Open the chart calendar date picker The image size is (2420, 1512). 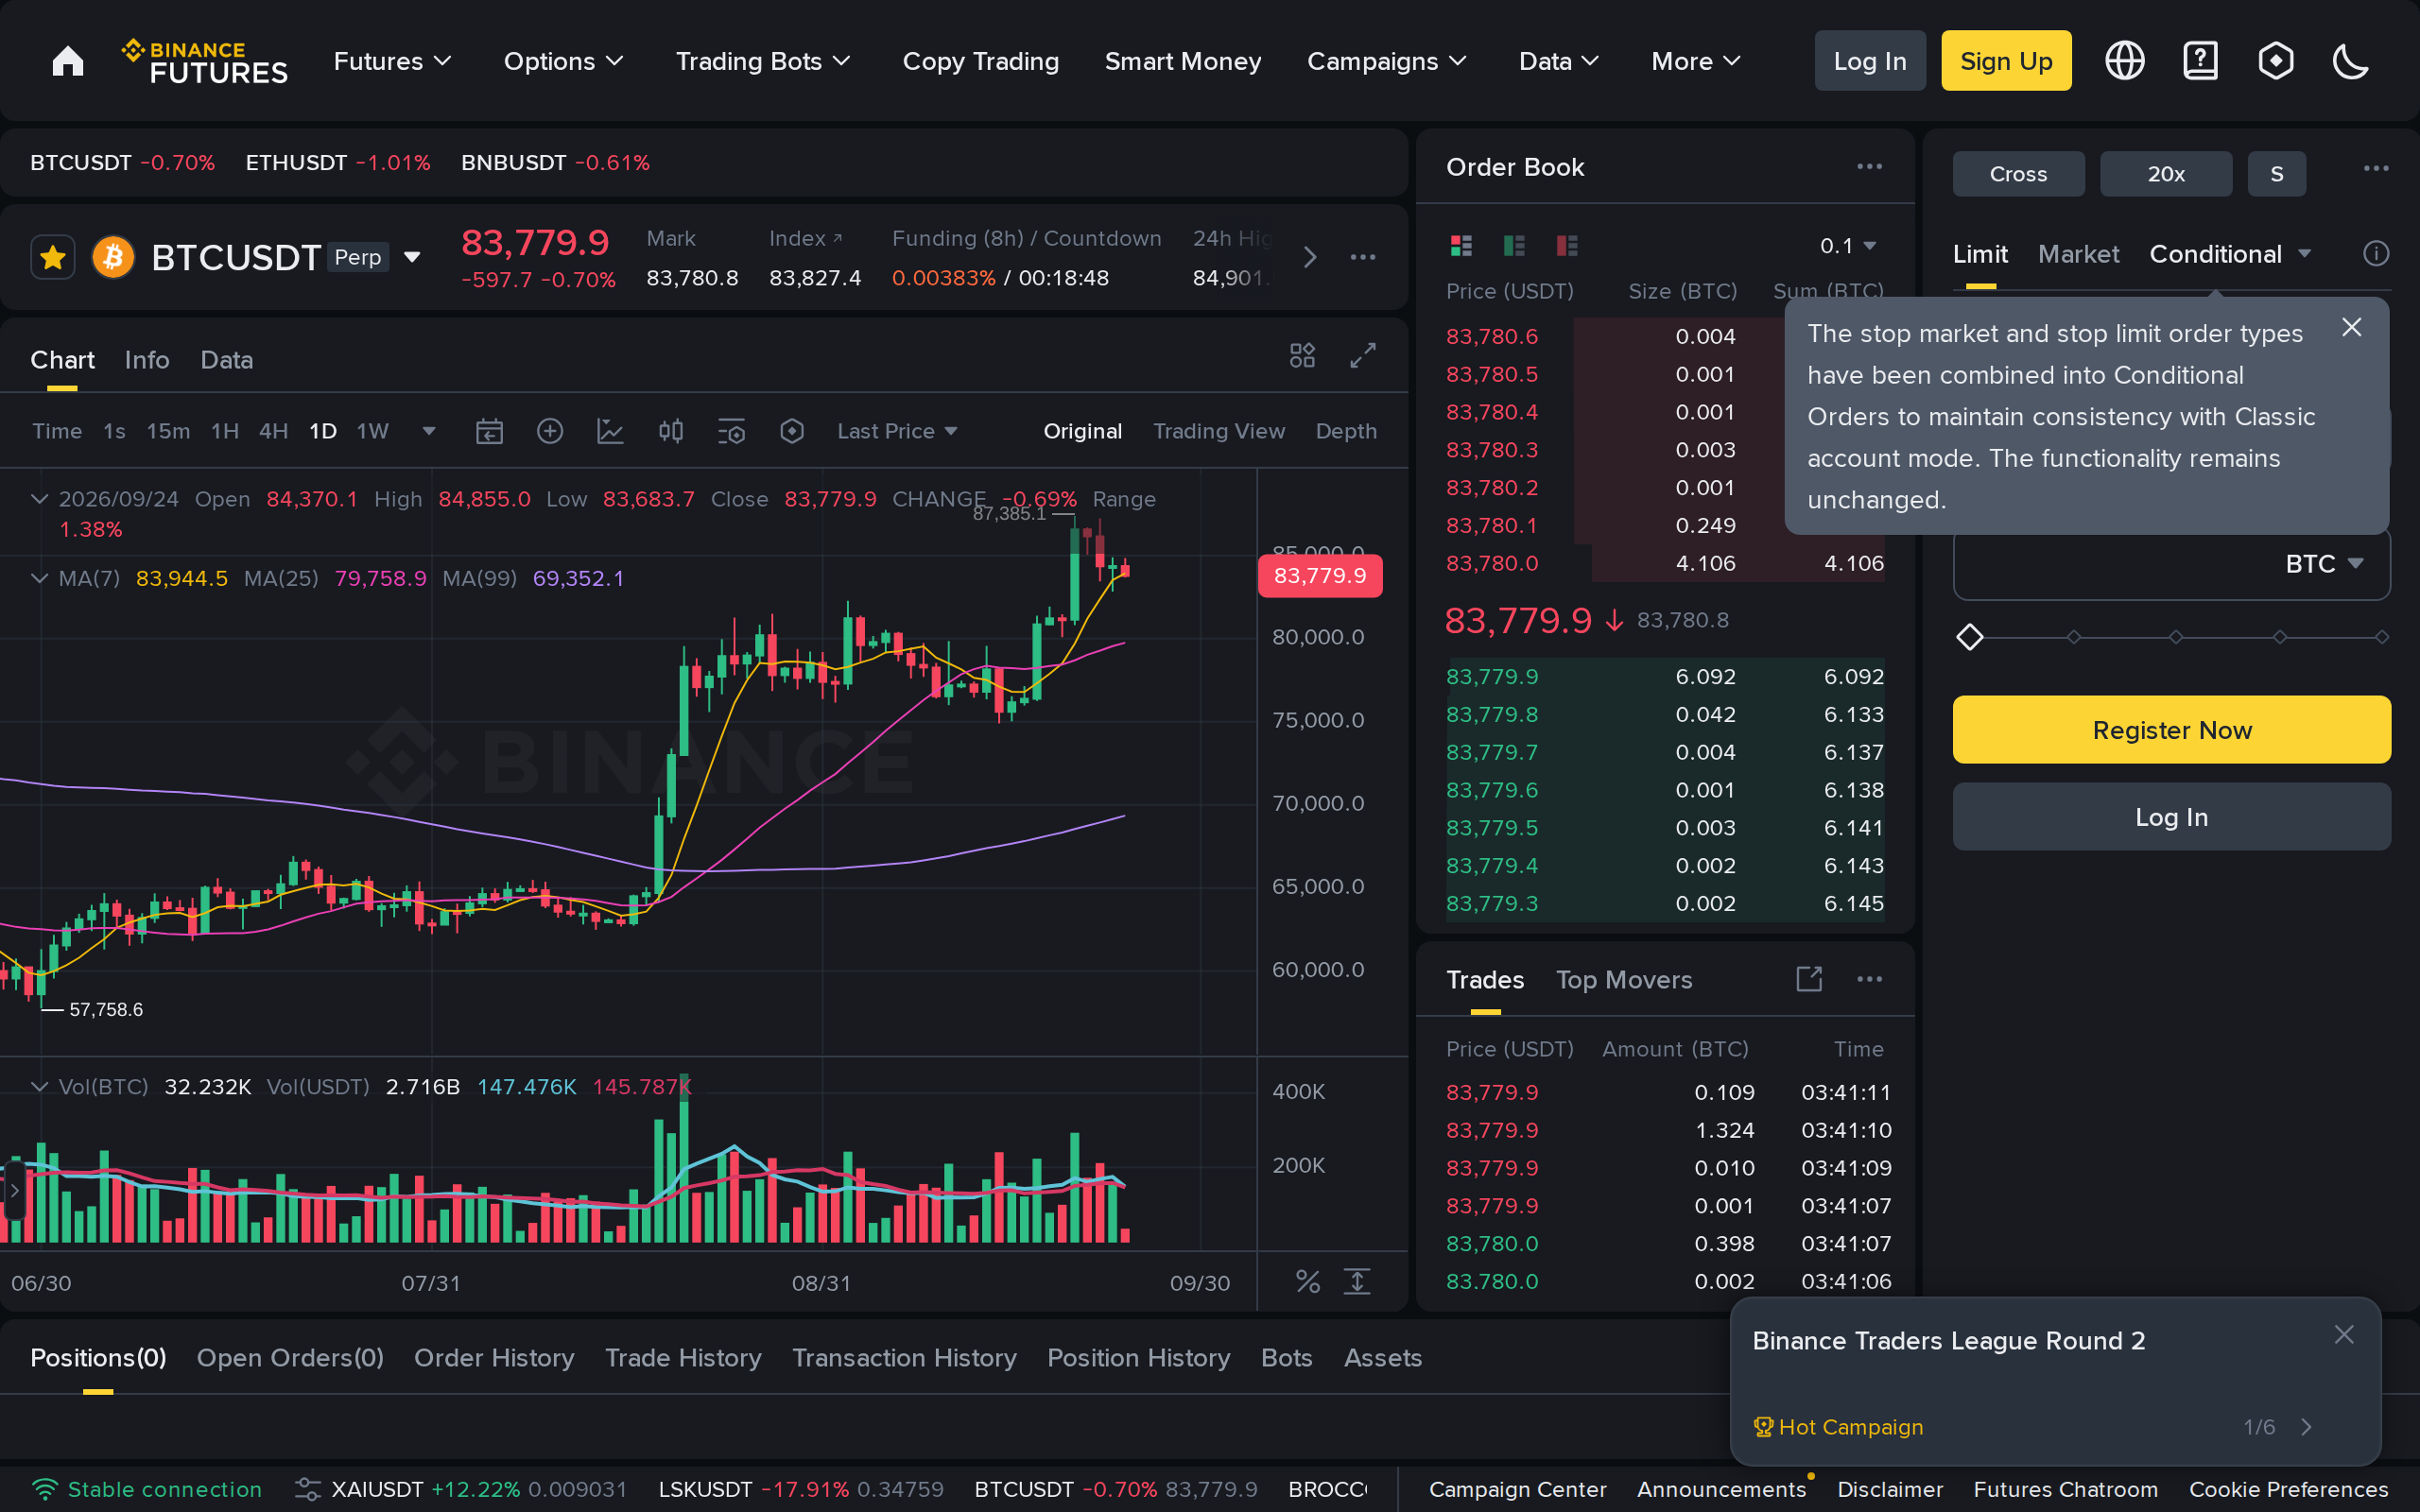click(489, 431)
